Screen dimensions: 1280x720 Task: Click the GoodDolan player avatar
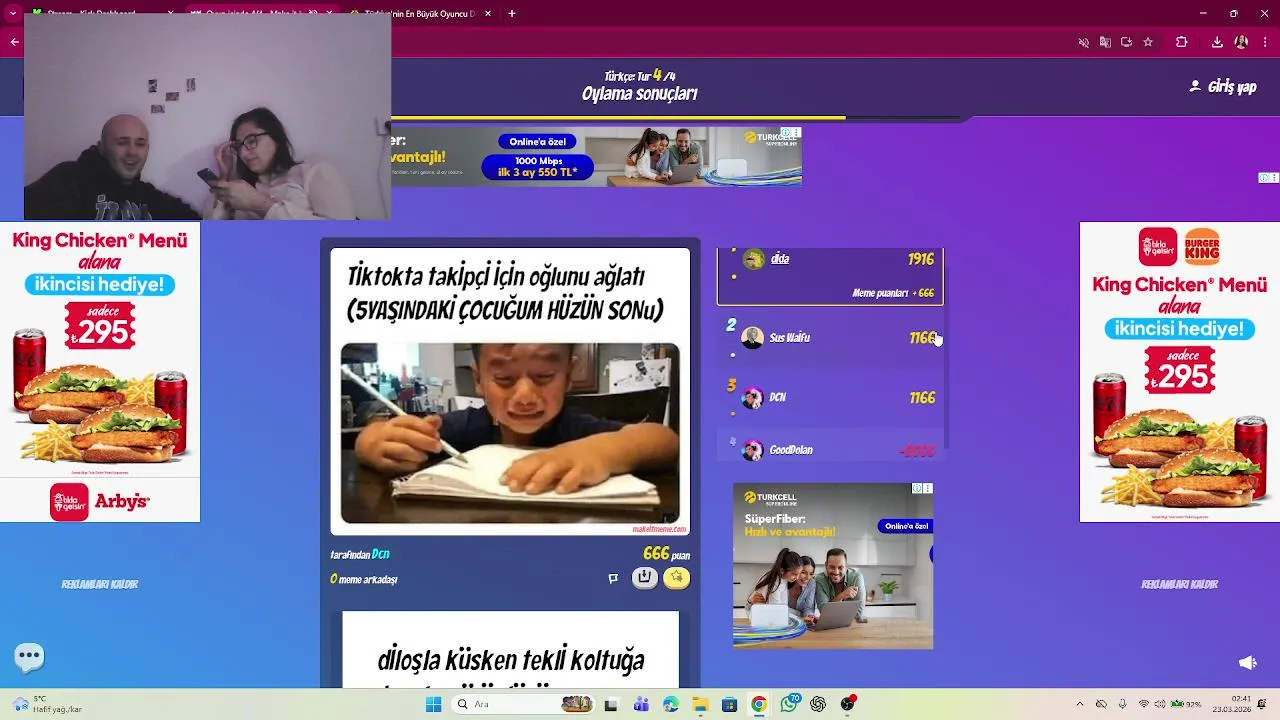[x=753, y=451]
